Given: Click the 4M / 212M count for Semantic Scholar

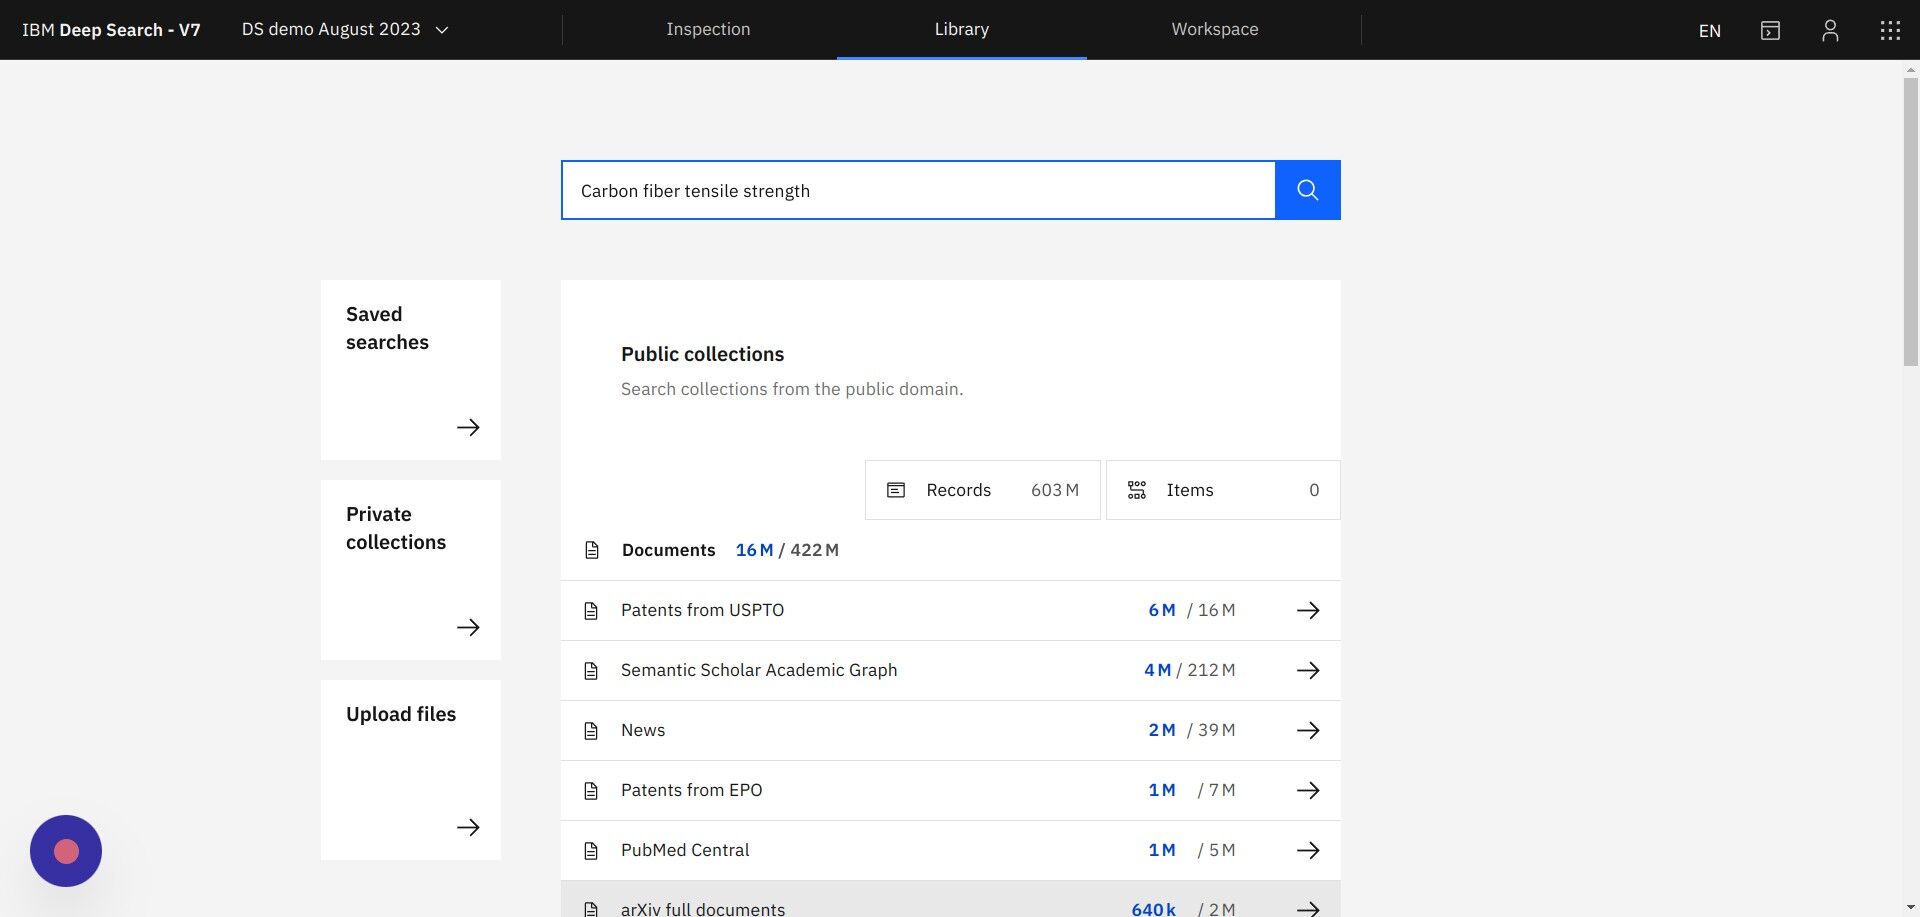Looking at the screenshot, I should coord(1190,670).
